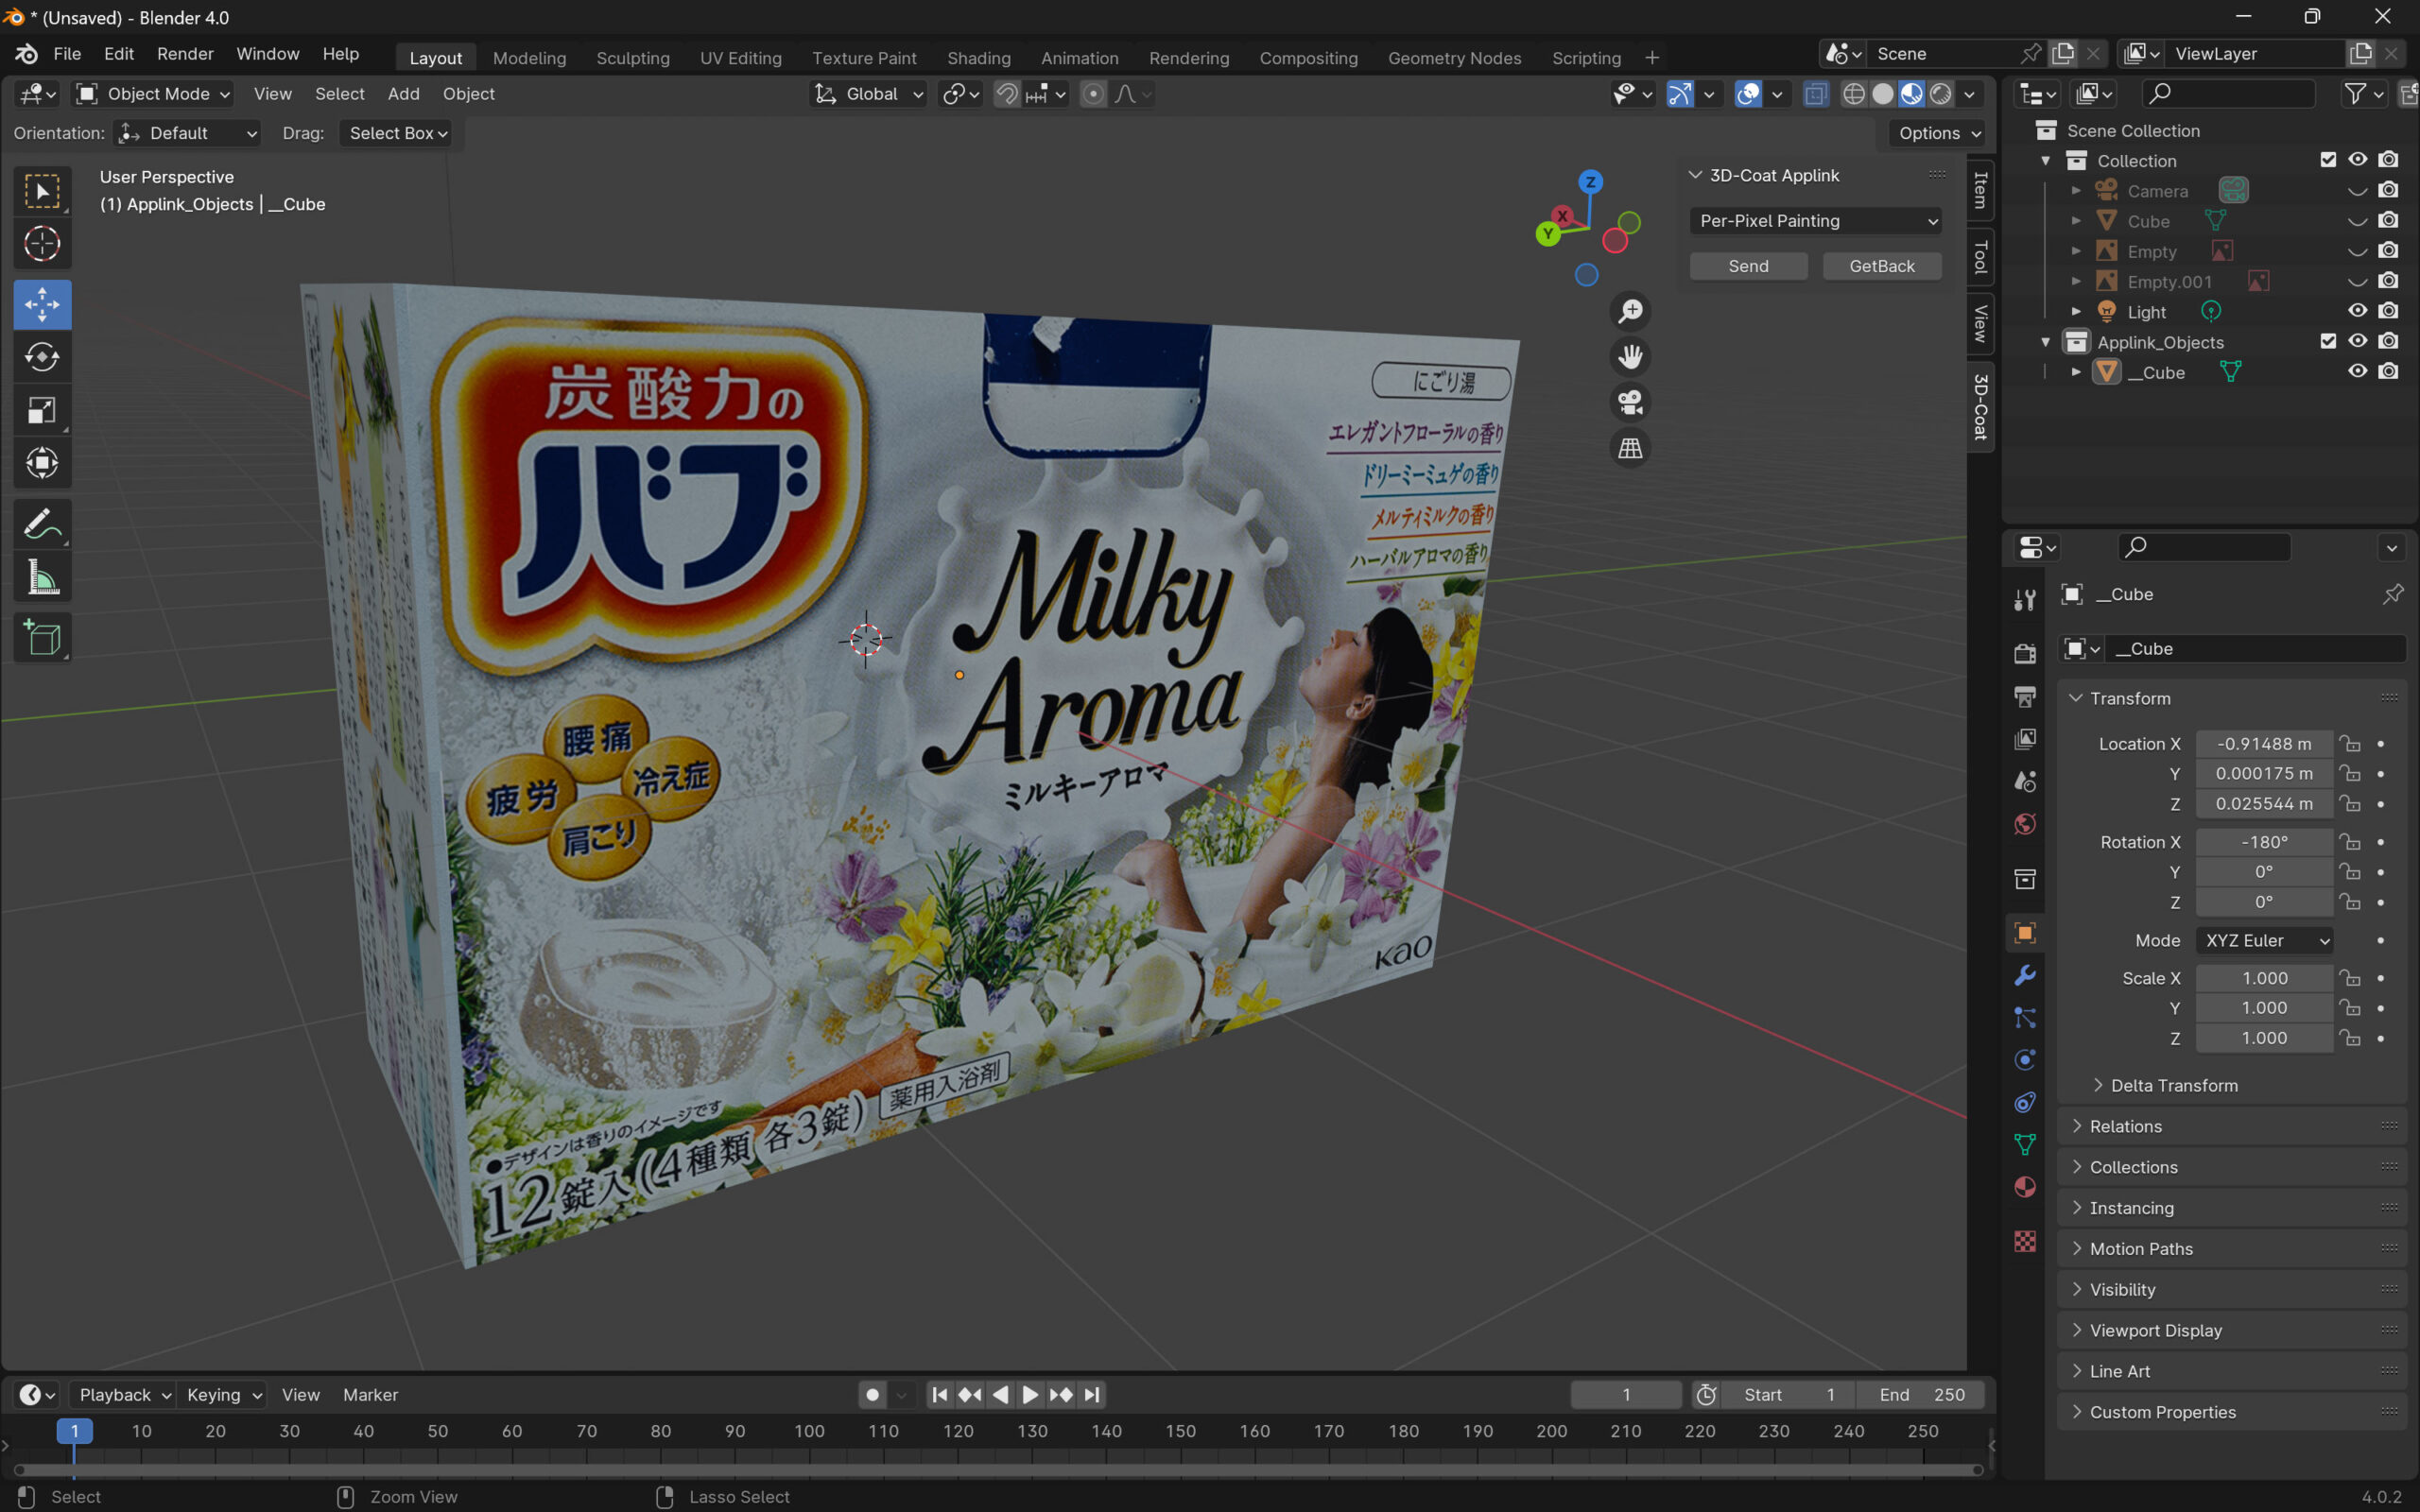Activate the Annotate pencil tool
This screenshot has width=2420, height=1512.
tap(42, 524)
